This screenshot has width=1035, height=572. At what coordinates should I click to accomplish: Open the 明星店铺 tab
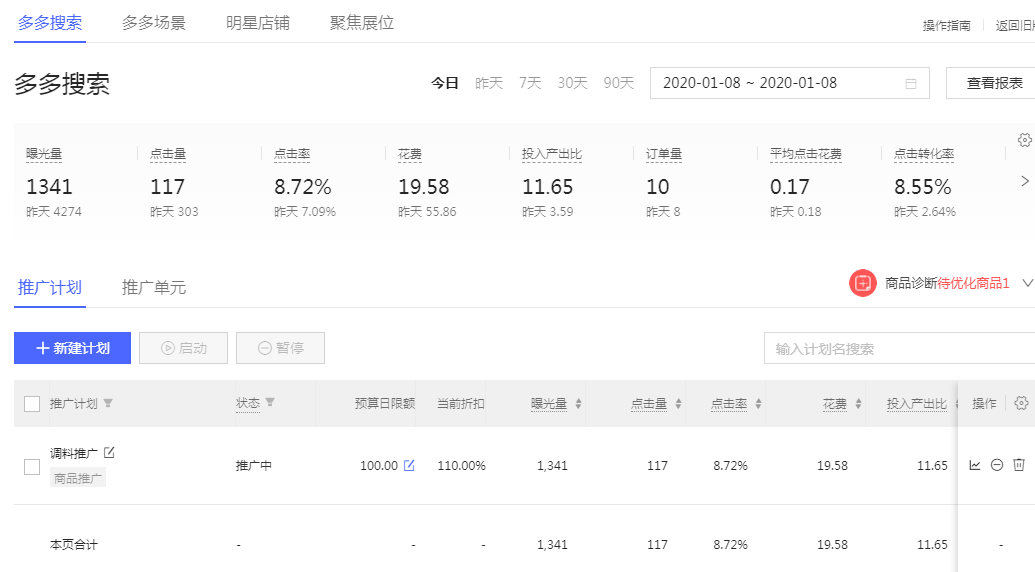point(258,23)
